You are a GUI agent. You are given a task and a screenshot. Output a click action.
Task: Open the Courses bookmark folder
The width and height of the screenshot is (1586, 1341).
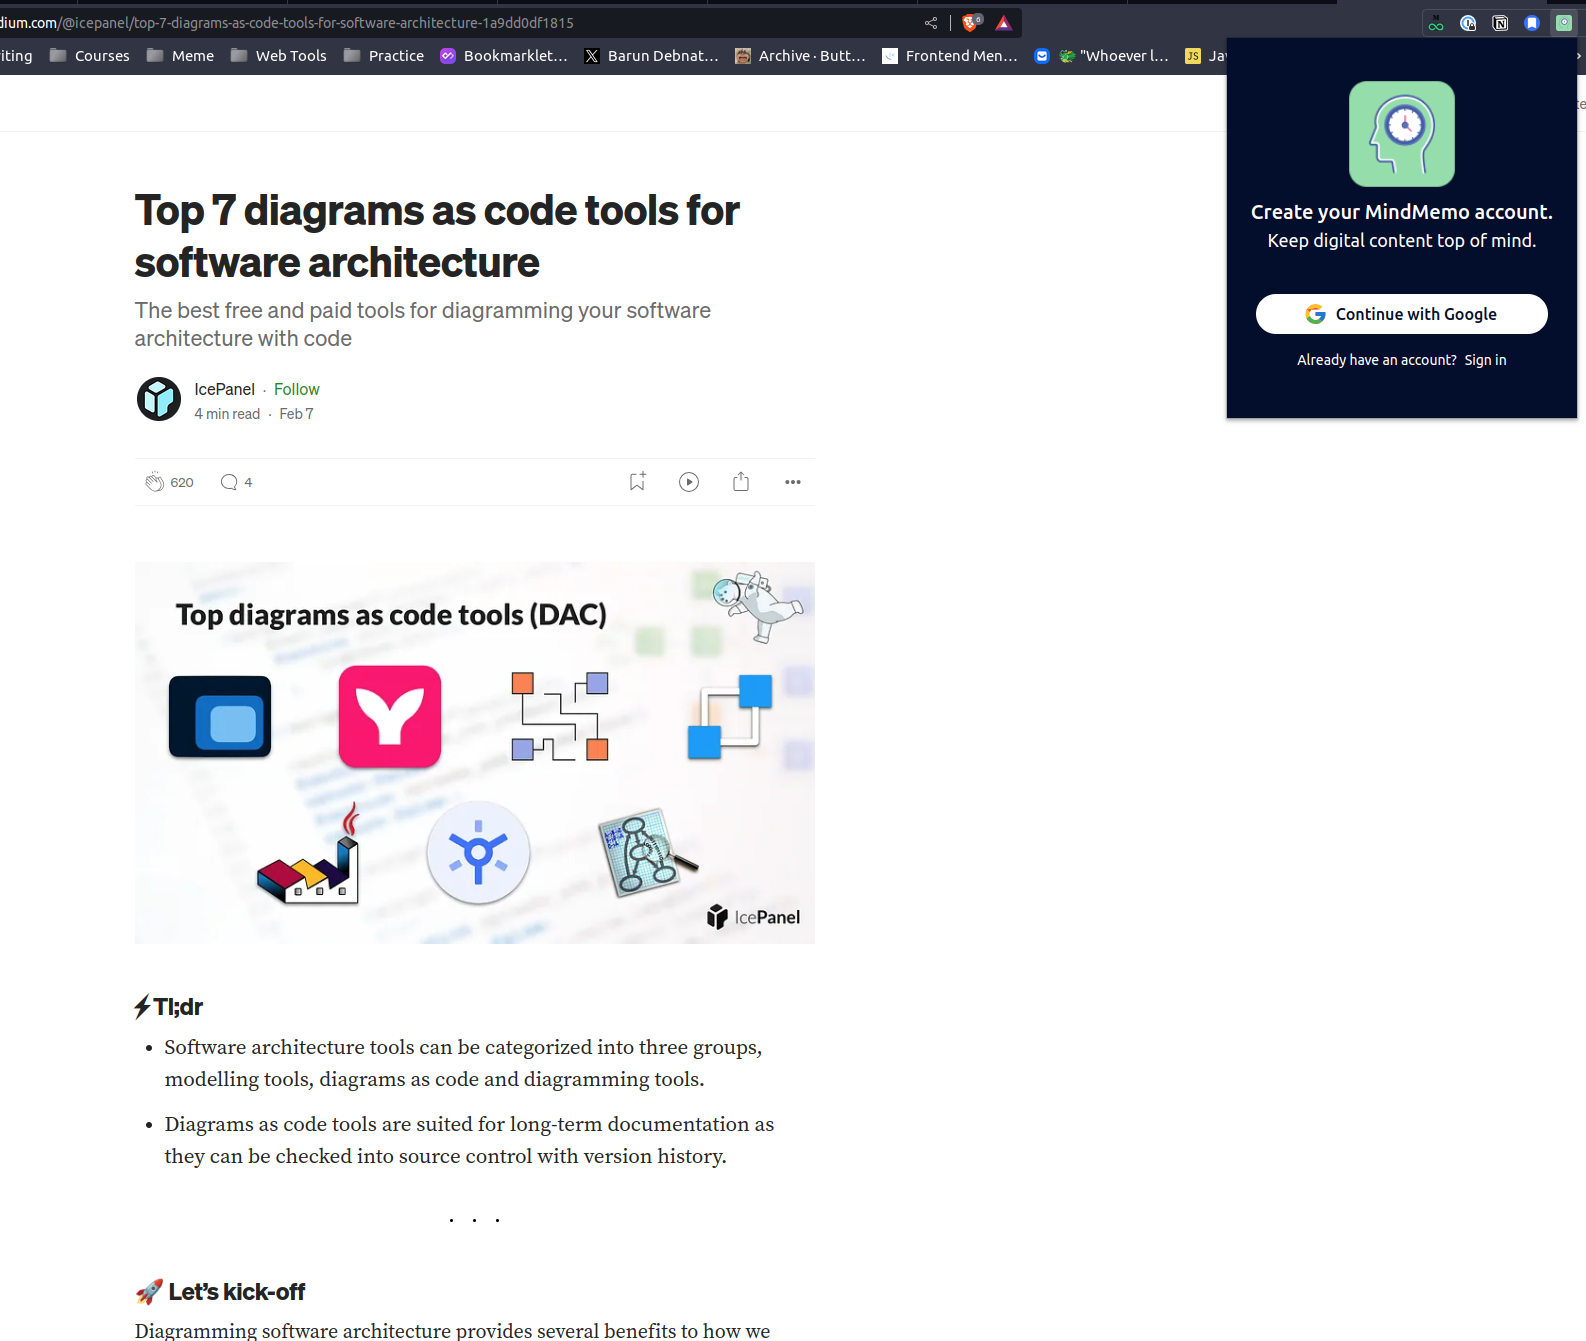90,56
